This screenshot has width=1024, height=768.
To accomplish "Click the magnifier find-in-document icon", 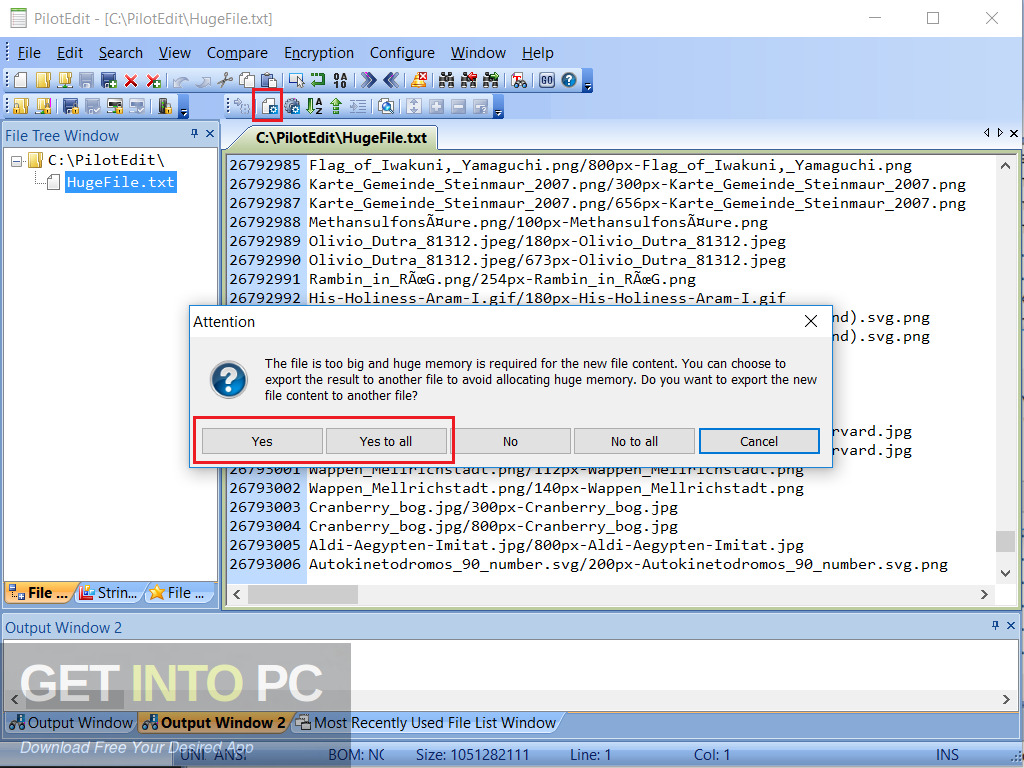I will point(386,106).
